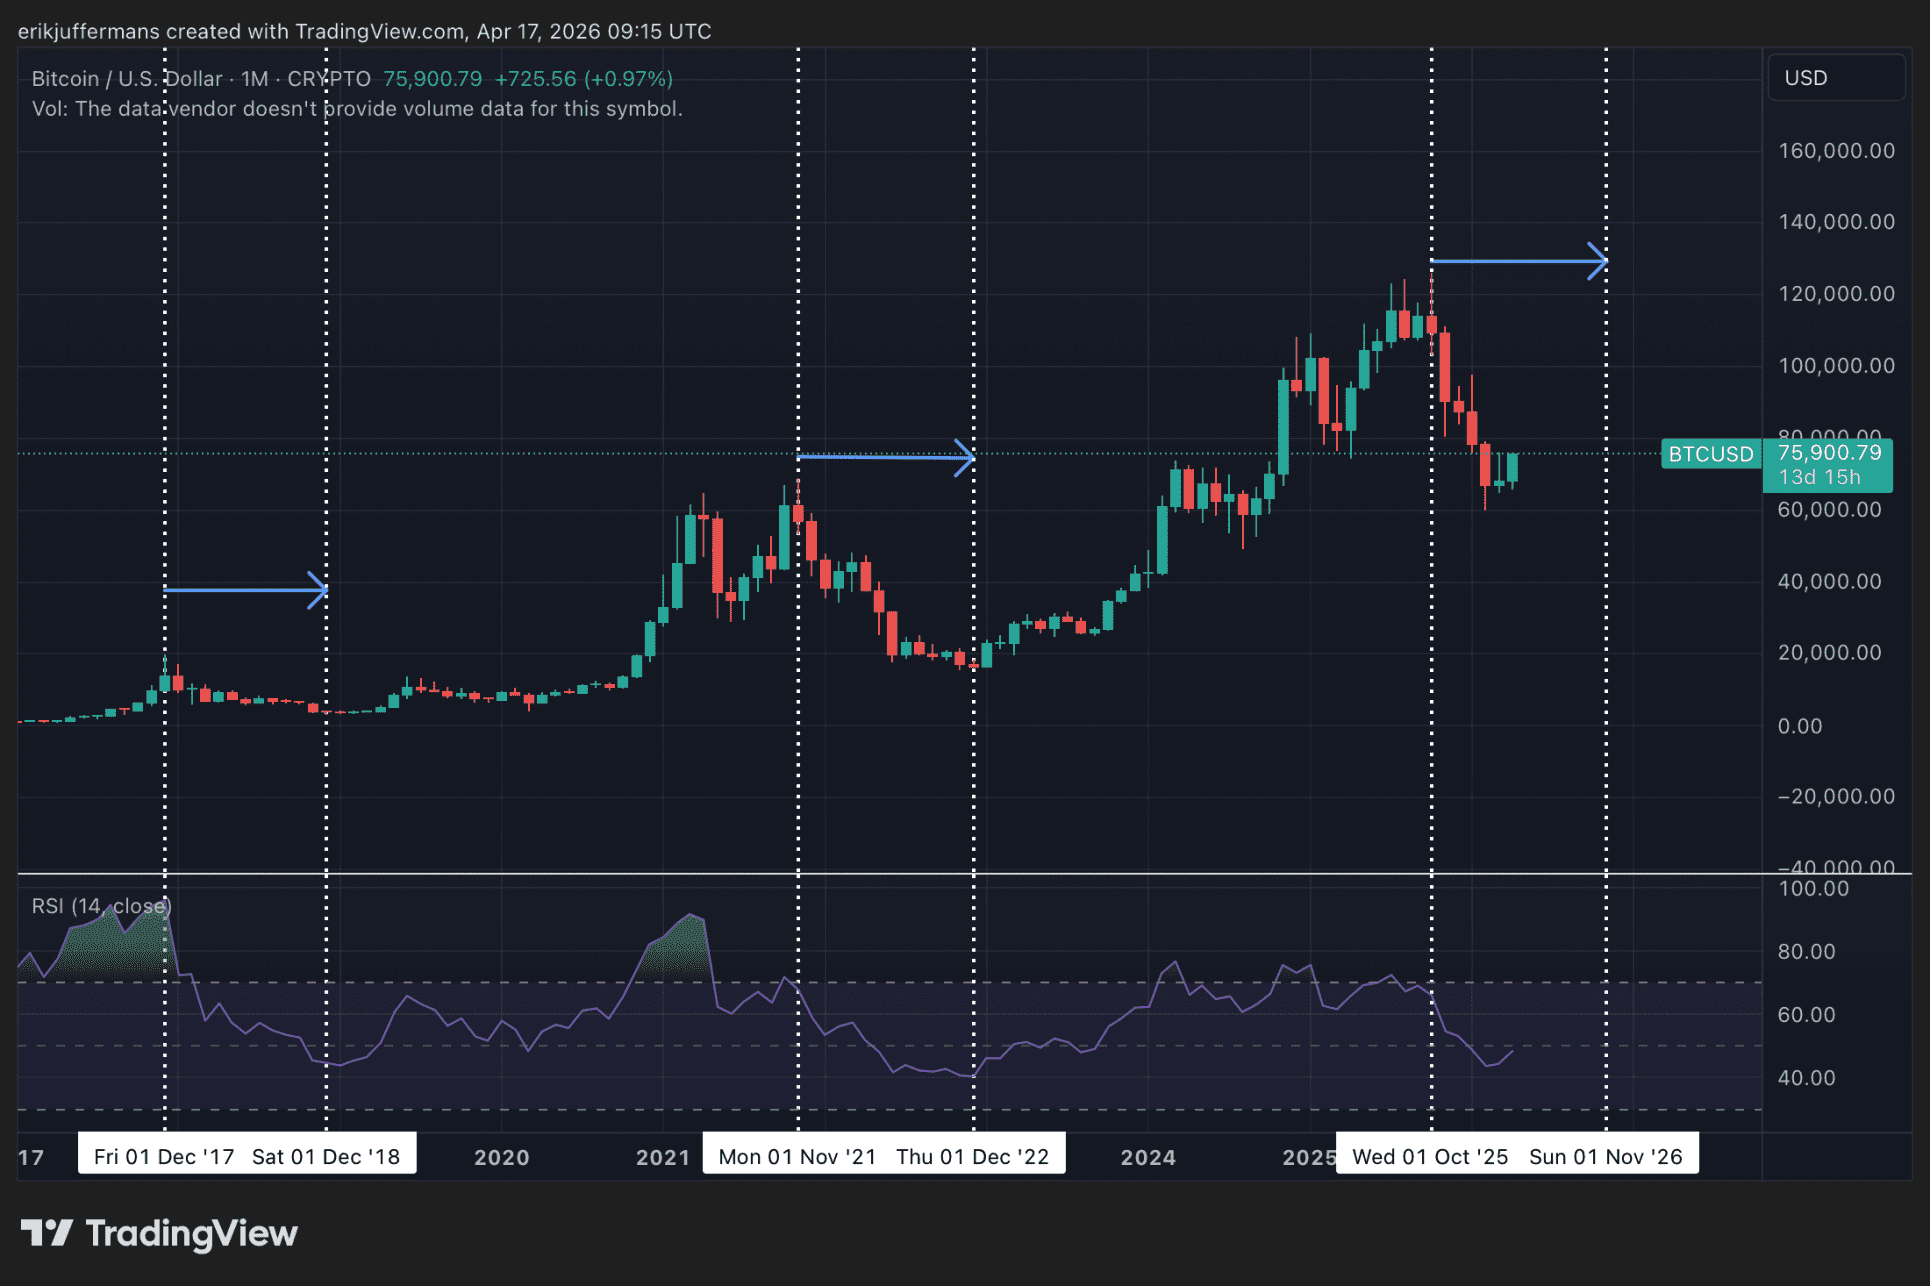Select the Fri 01 Dec '17 date label
Image resolution: width=1930 pixels, height=1286 pixels.
coord(164,1157)
